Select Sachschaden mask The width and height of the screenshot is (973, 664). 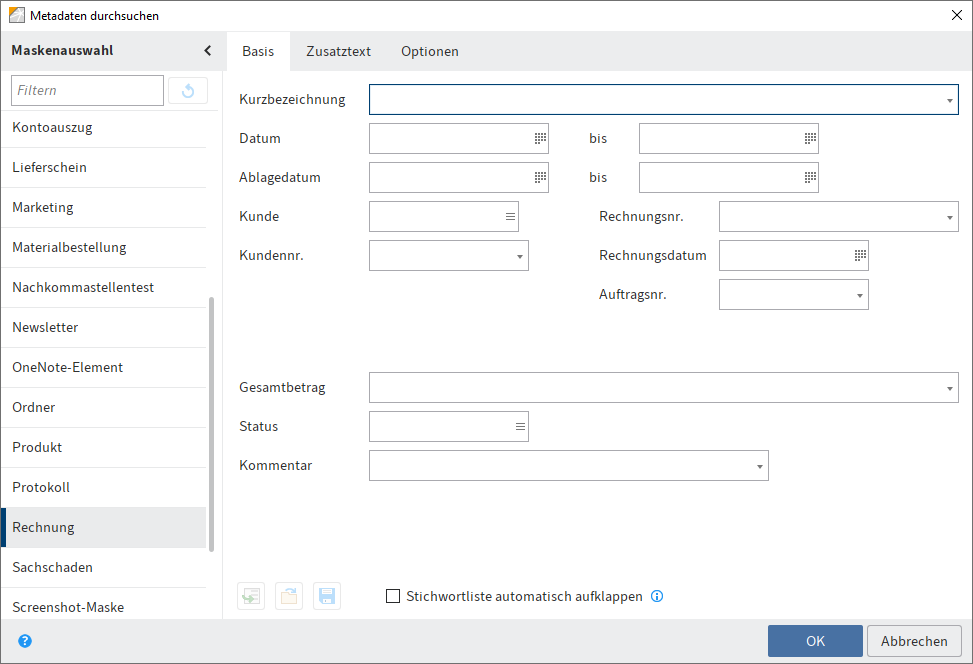(104, 568)
